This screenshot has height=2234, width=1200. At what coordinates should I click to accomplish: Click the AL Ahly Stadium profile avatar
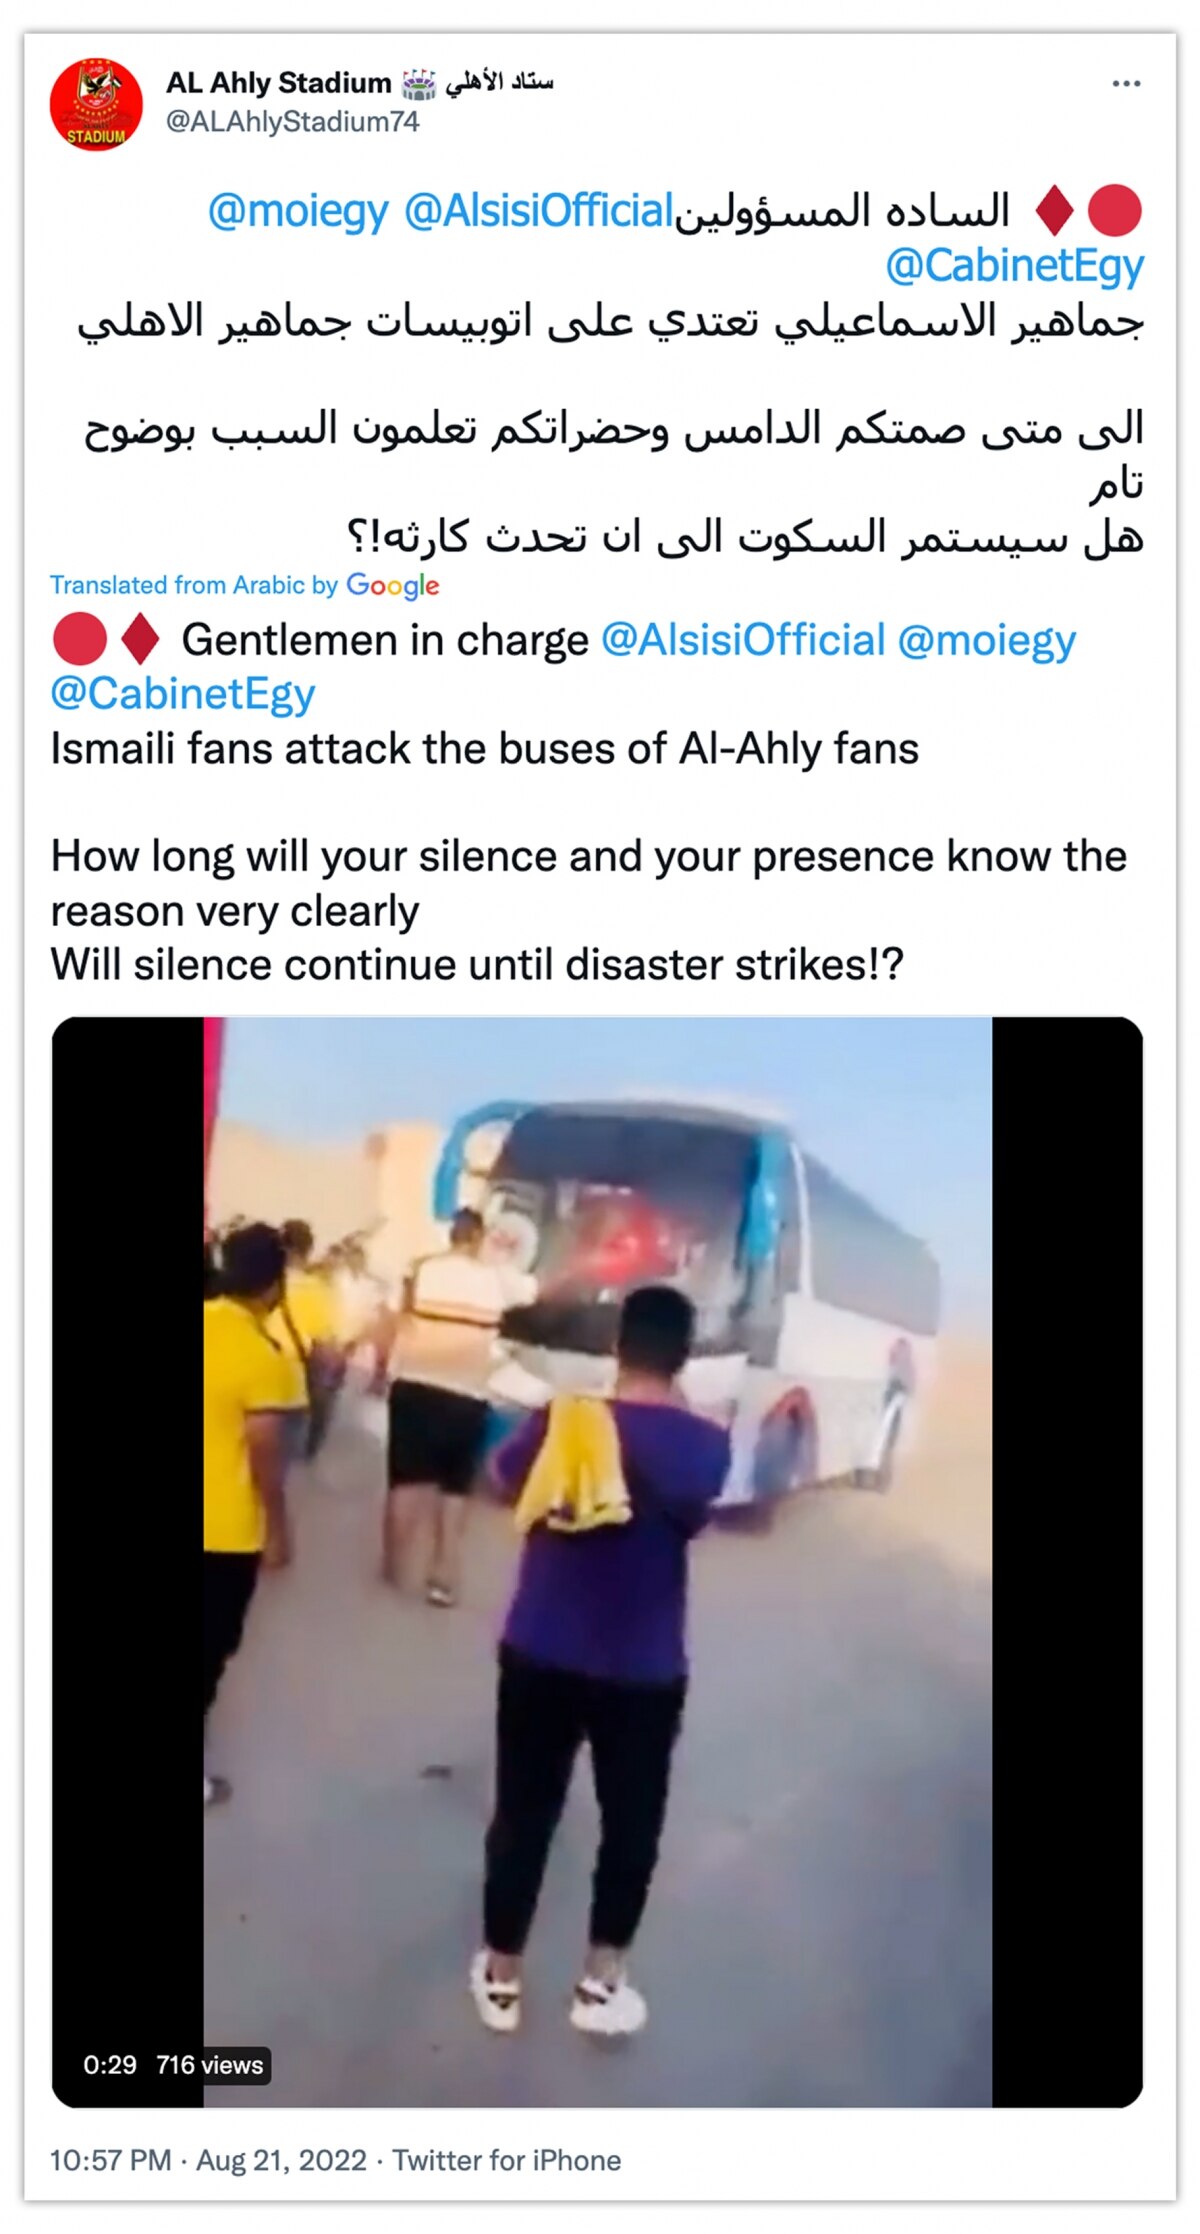click(x=97, y=105)
